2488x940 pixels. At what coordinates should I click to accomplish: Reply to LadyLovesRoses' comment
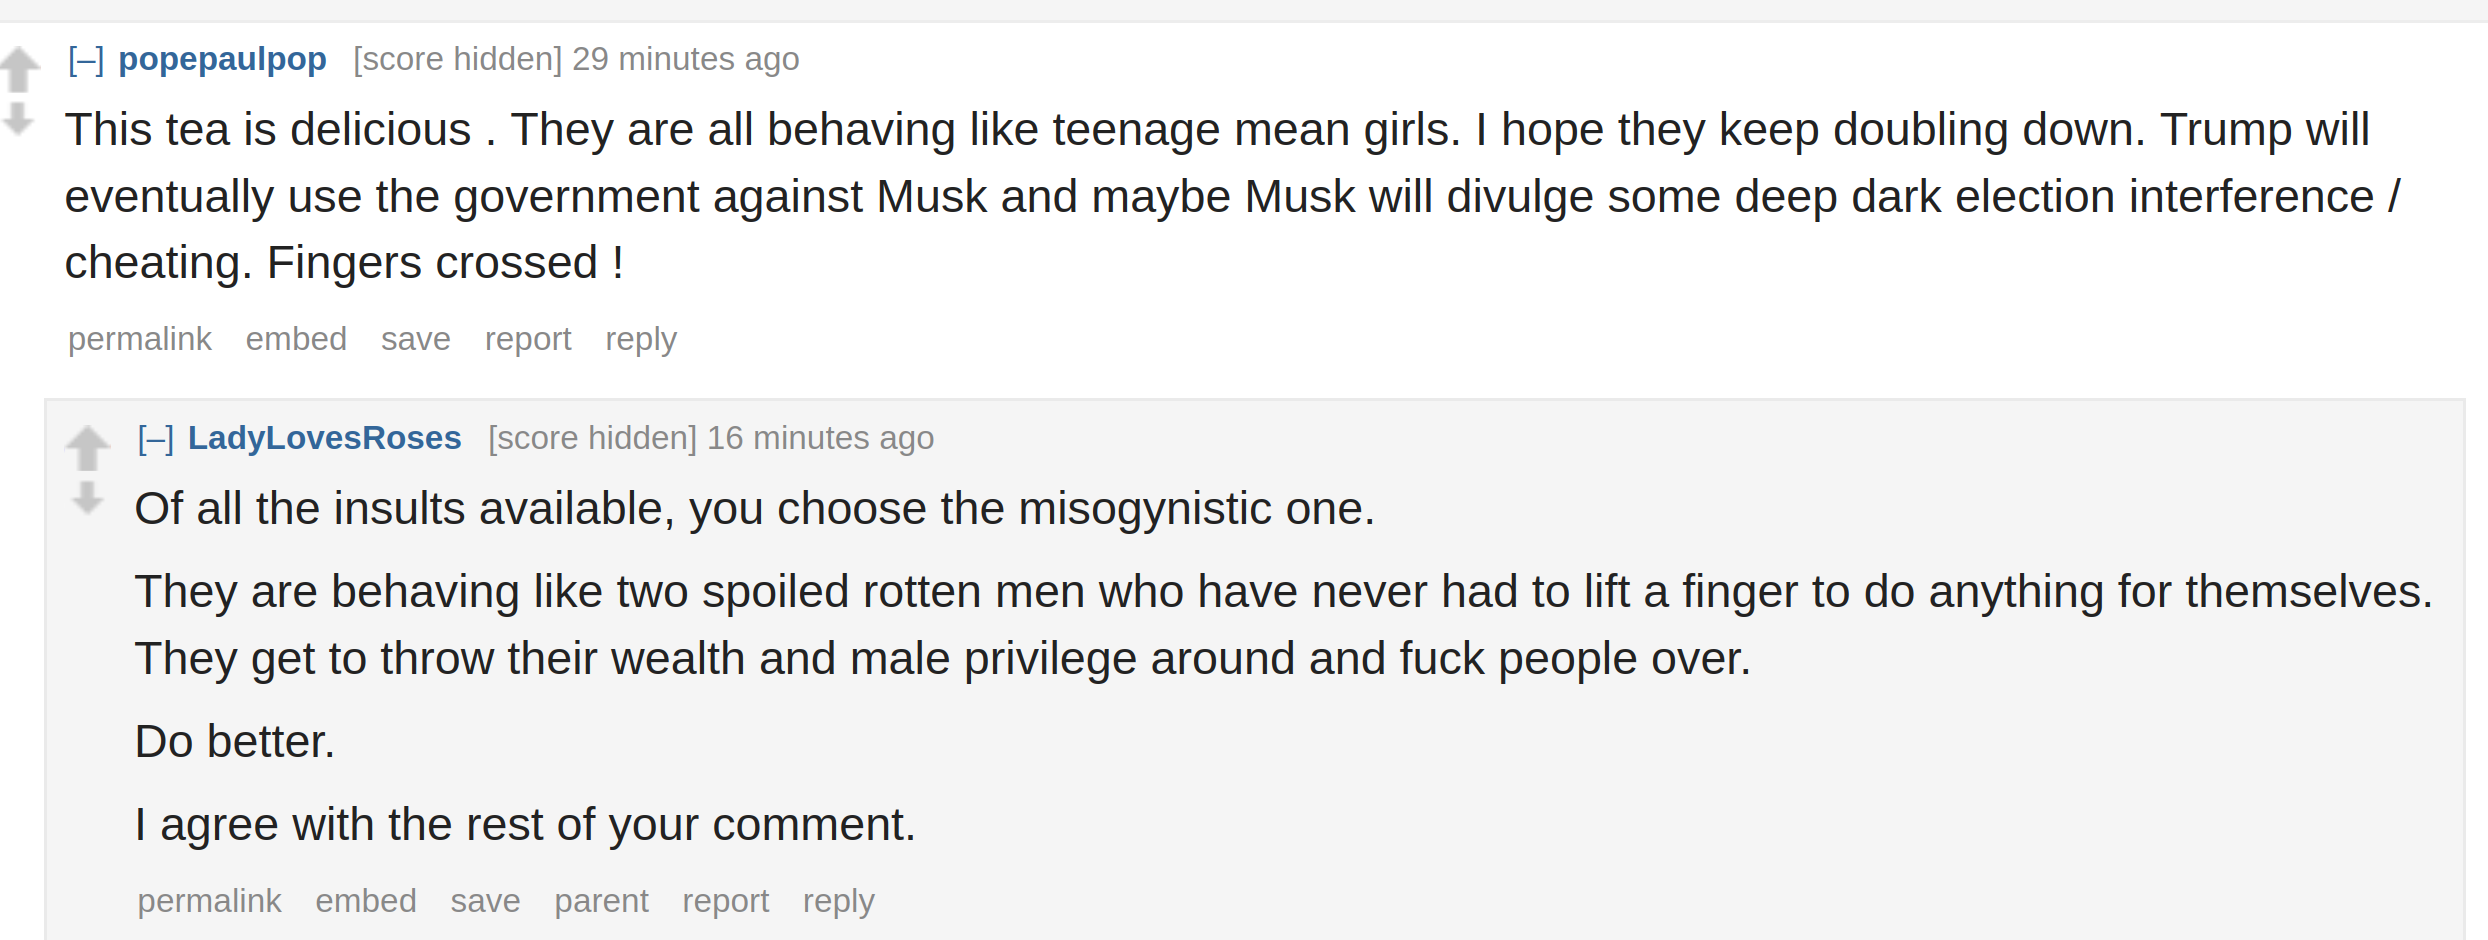tap(839, 902)
